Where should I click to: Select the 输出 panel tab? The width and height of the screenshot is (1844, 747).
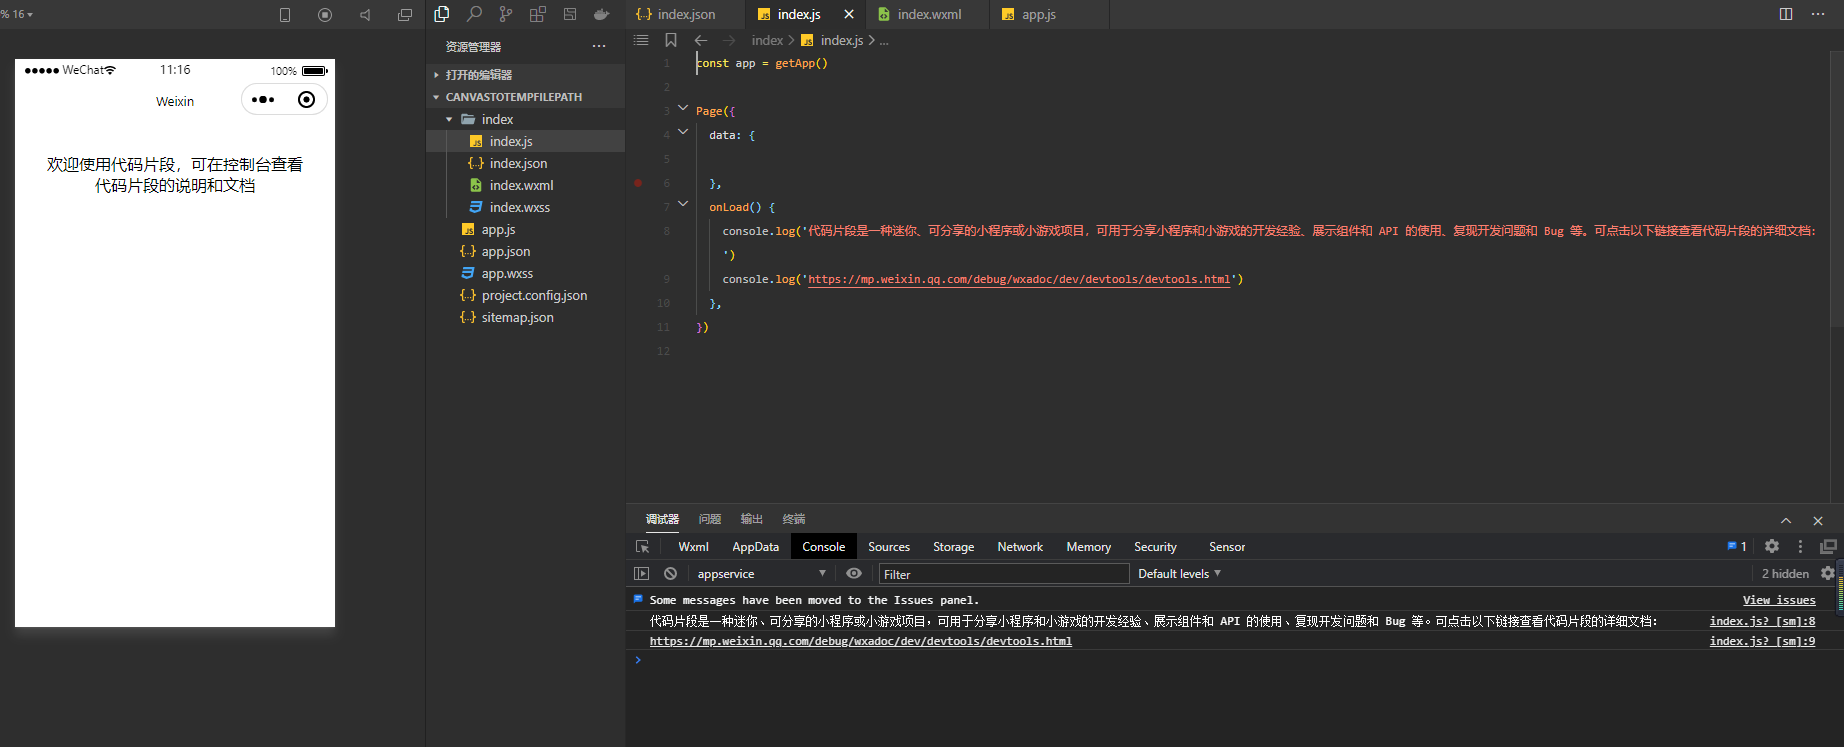752,519
